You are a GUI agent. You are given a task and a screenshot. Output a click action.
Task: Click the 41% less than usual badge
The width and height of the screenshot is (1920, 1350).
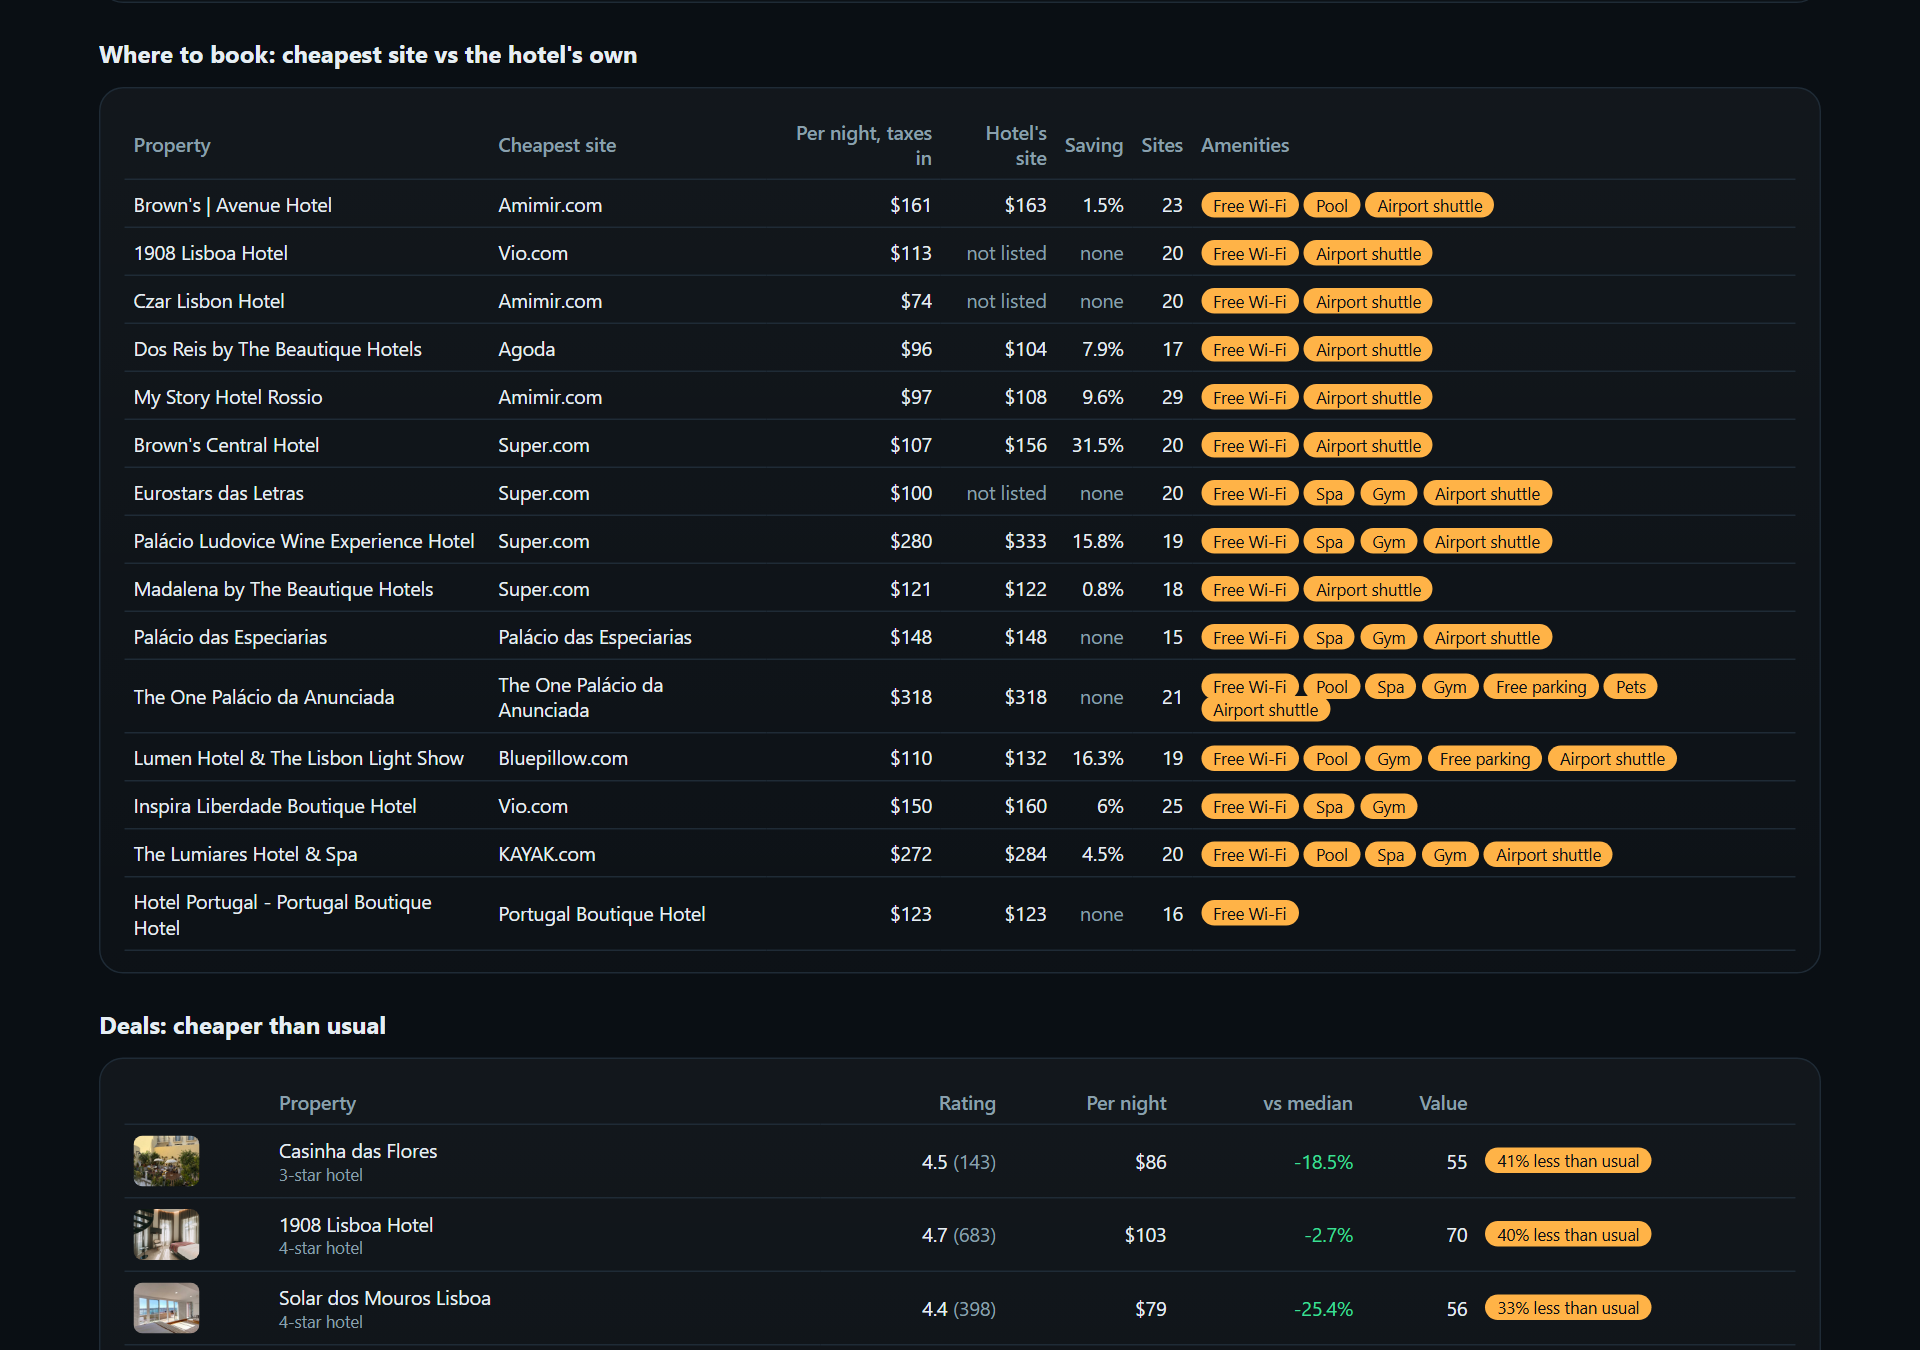[x=1567, y=1161]
